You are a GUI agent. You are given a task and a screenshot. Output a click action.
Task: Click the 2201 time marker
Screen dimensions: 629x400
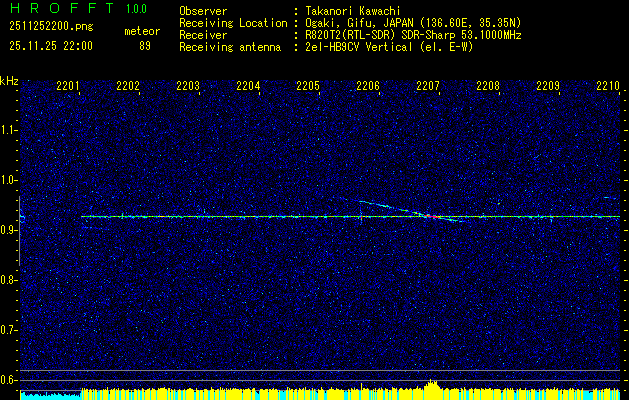tap(68, 85)
